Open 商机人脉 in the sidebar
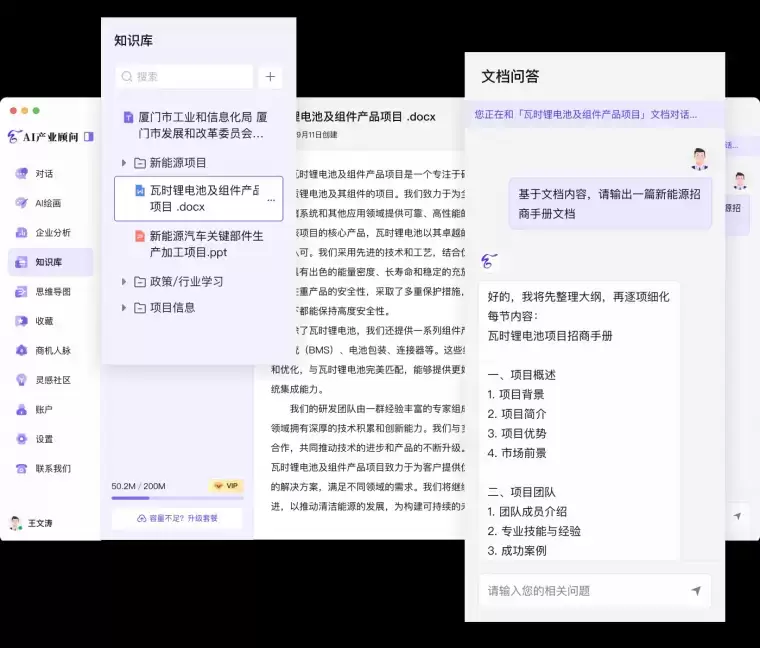Viewport: 760px width, 648px height. click(x=52, y=350)
